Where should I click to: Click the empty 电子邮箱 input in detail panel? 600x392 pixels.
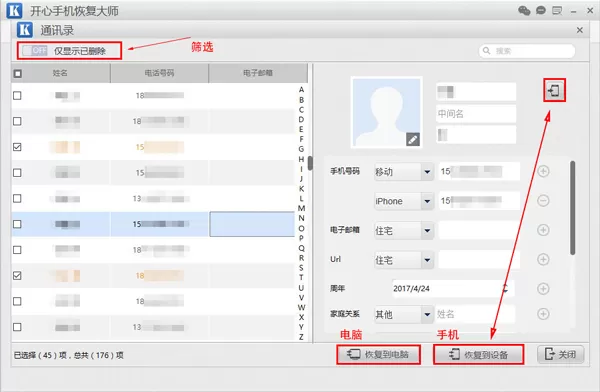point(479,230)
